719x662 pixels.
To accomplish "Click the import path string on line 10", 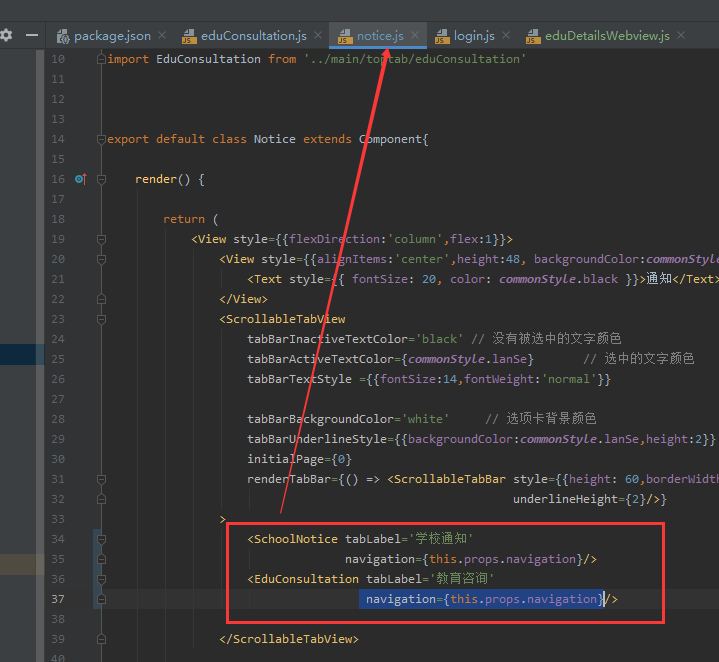I will [x=415, y=59].
